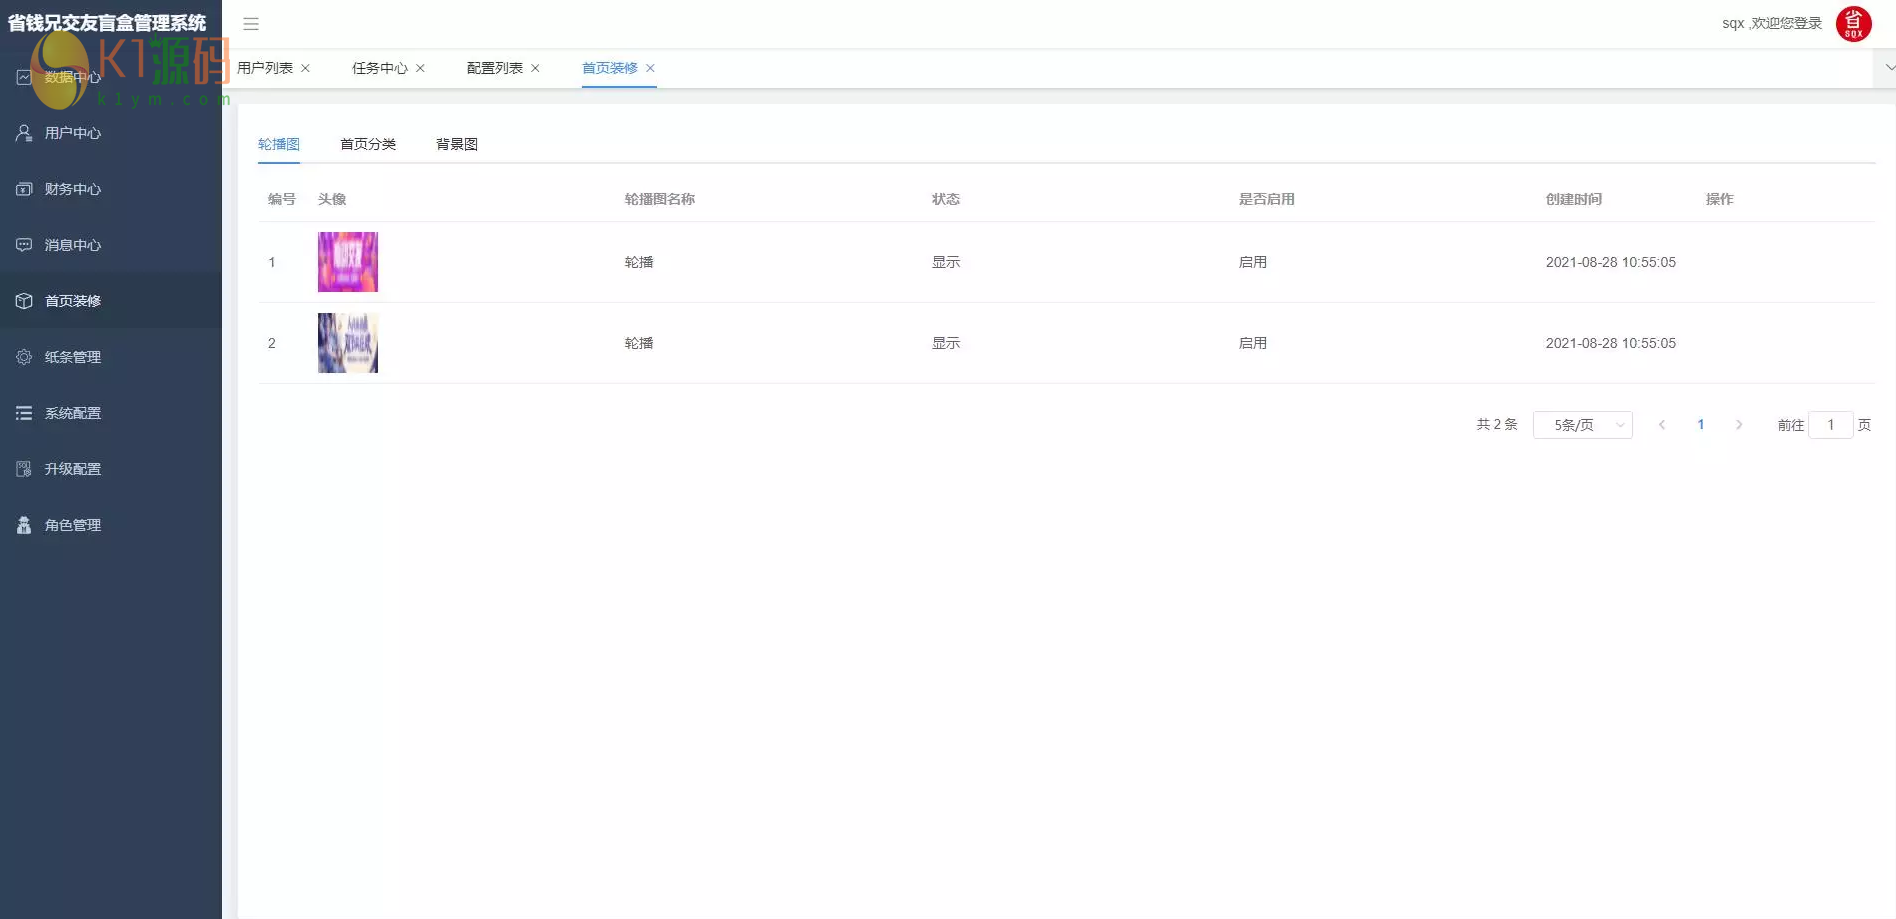Go to the next page arrow
The image size is (1896, 919).
1739,425
